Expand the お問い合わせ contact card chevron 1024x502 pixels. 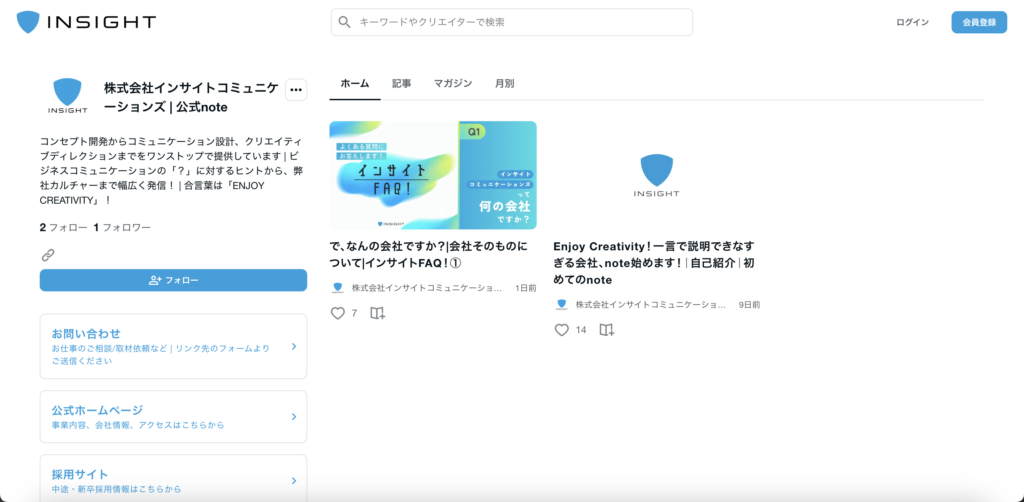[x=293, y=347]
